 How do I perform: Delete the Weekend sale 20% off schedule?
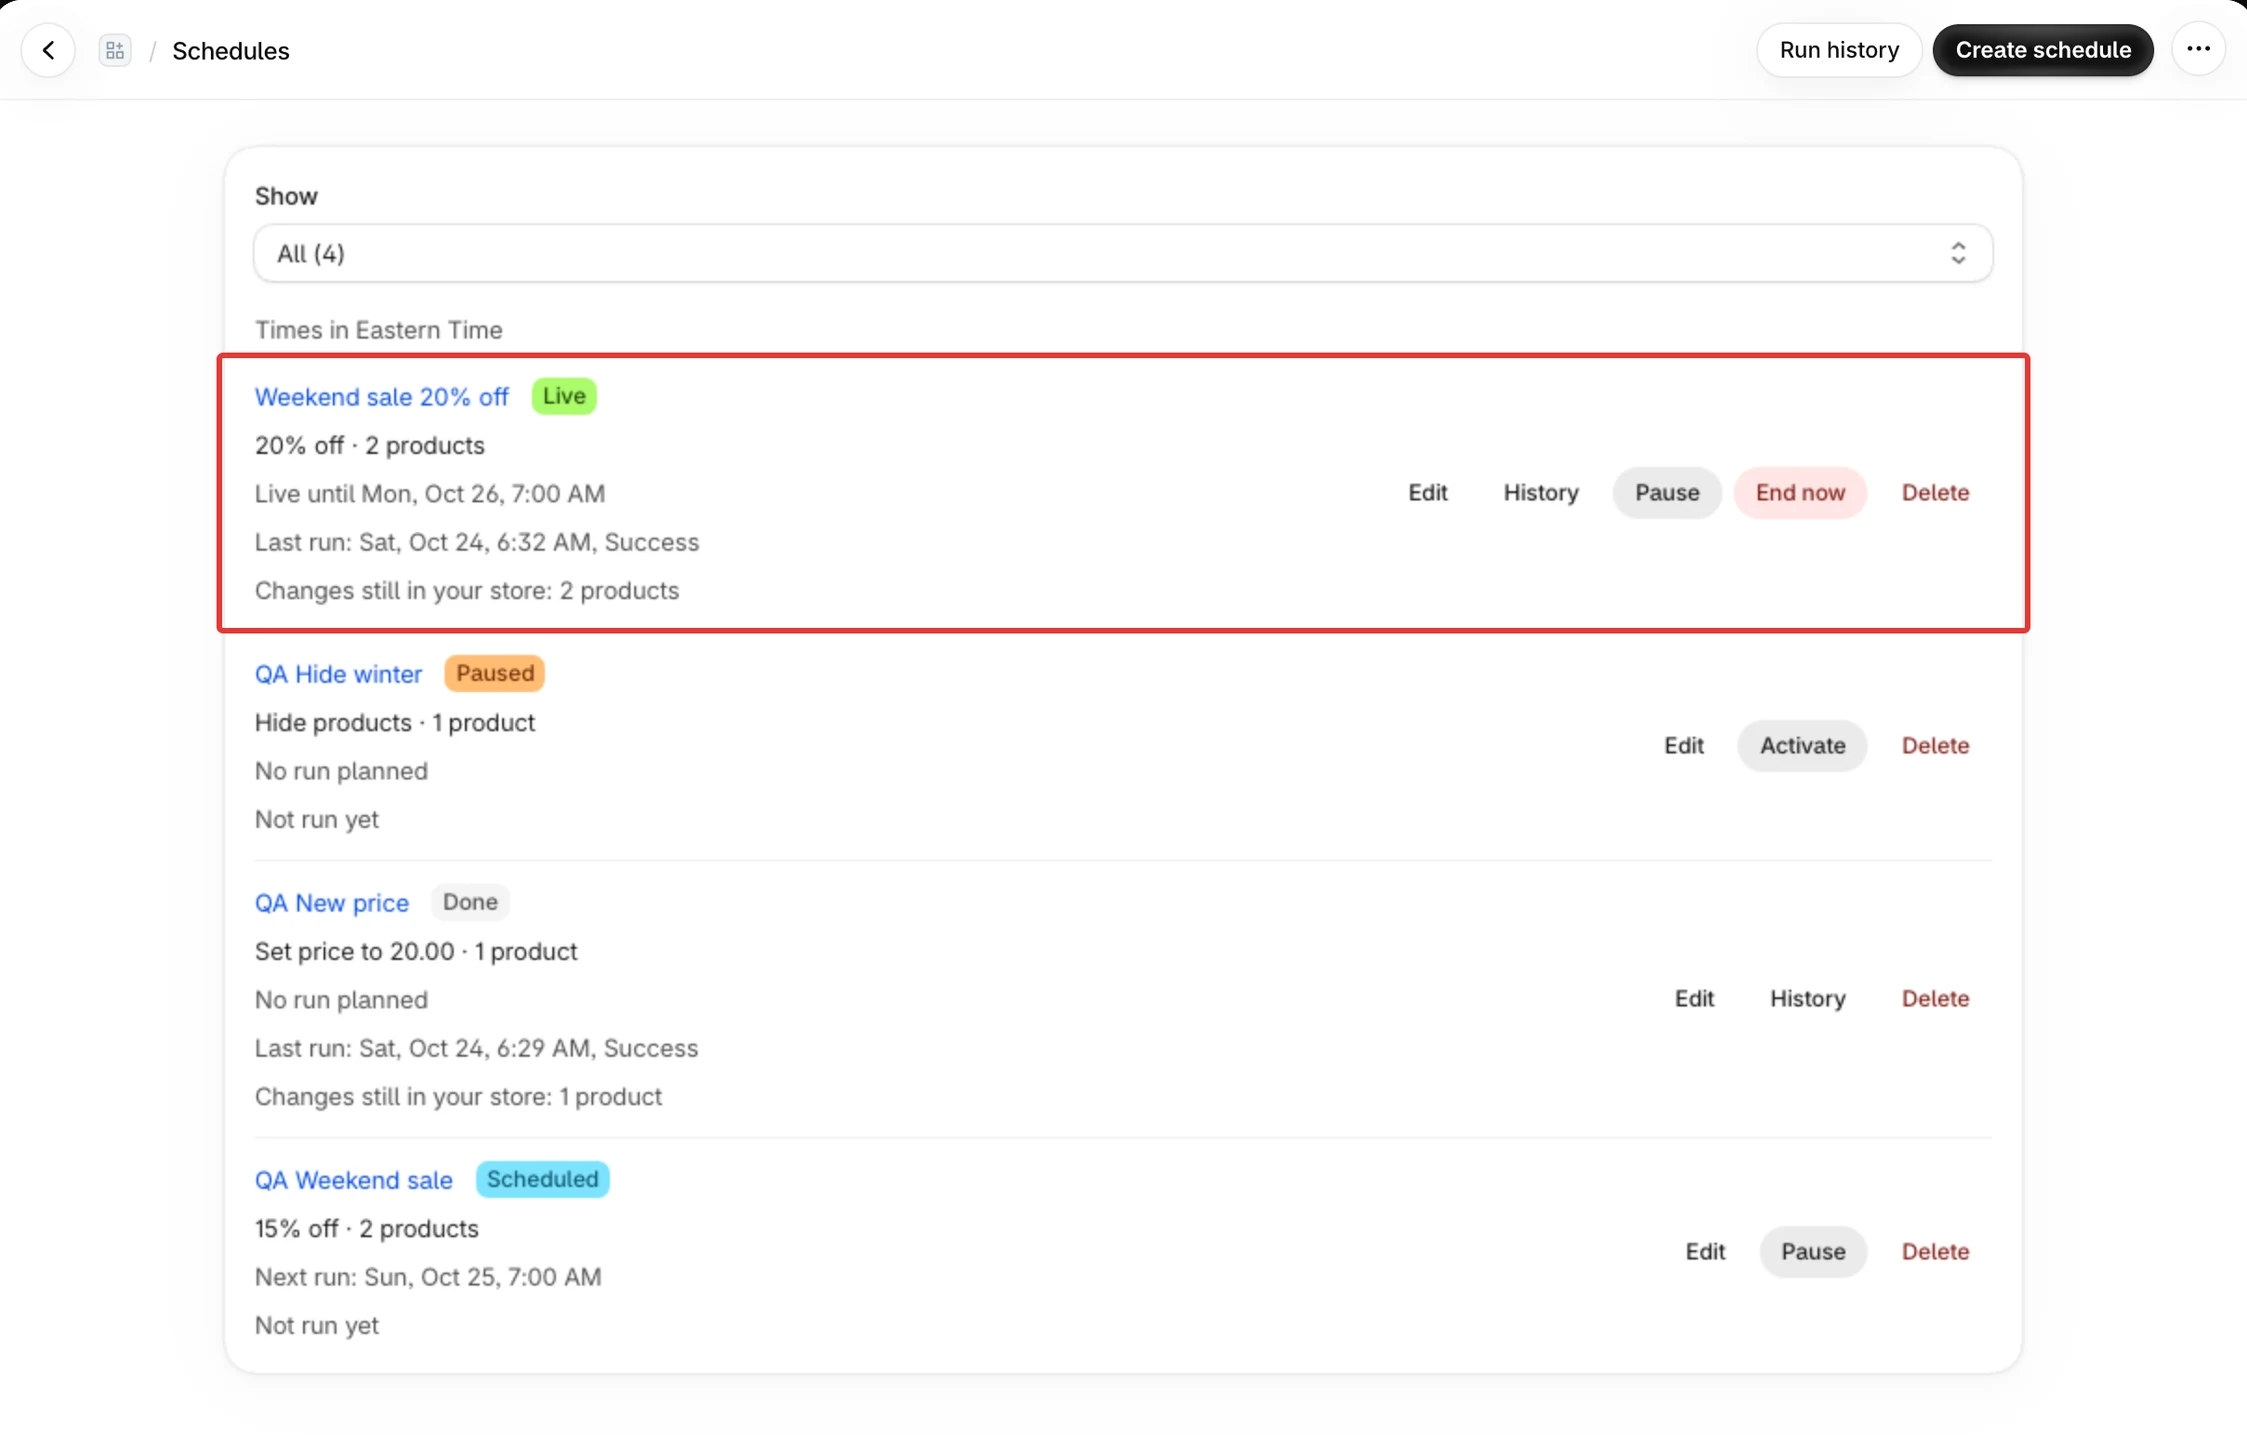coord(1935,493)
